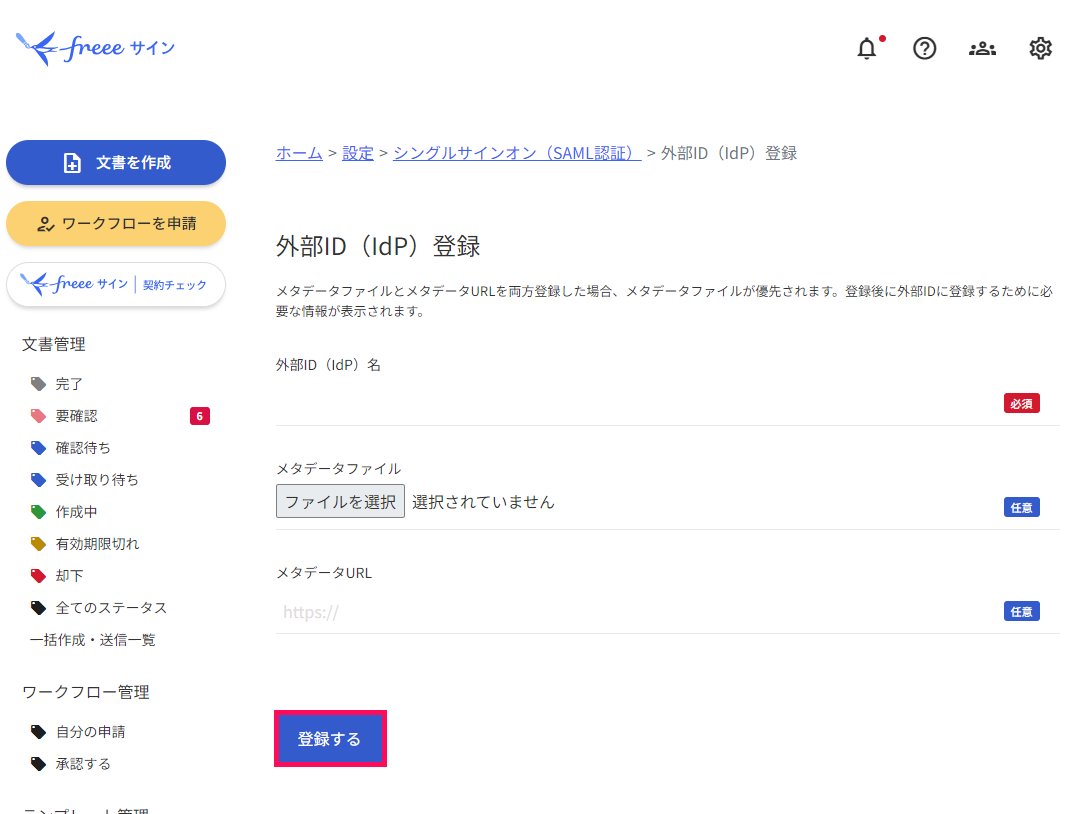The height and width of the screenshot is (814, 1092).
Task: Open 受け取り待ち documents
Action: point(97,480)
